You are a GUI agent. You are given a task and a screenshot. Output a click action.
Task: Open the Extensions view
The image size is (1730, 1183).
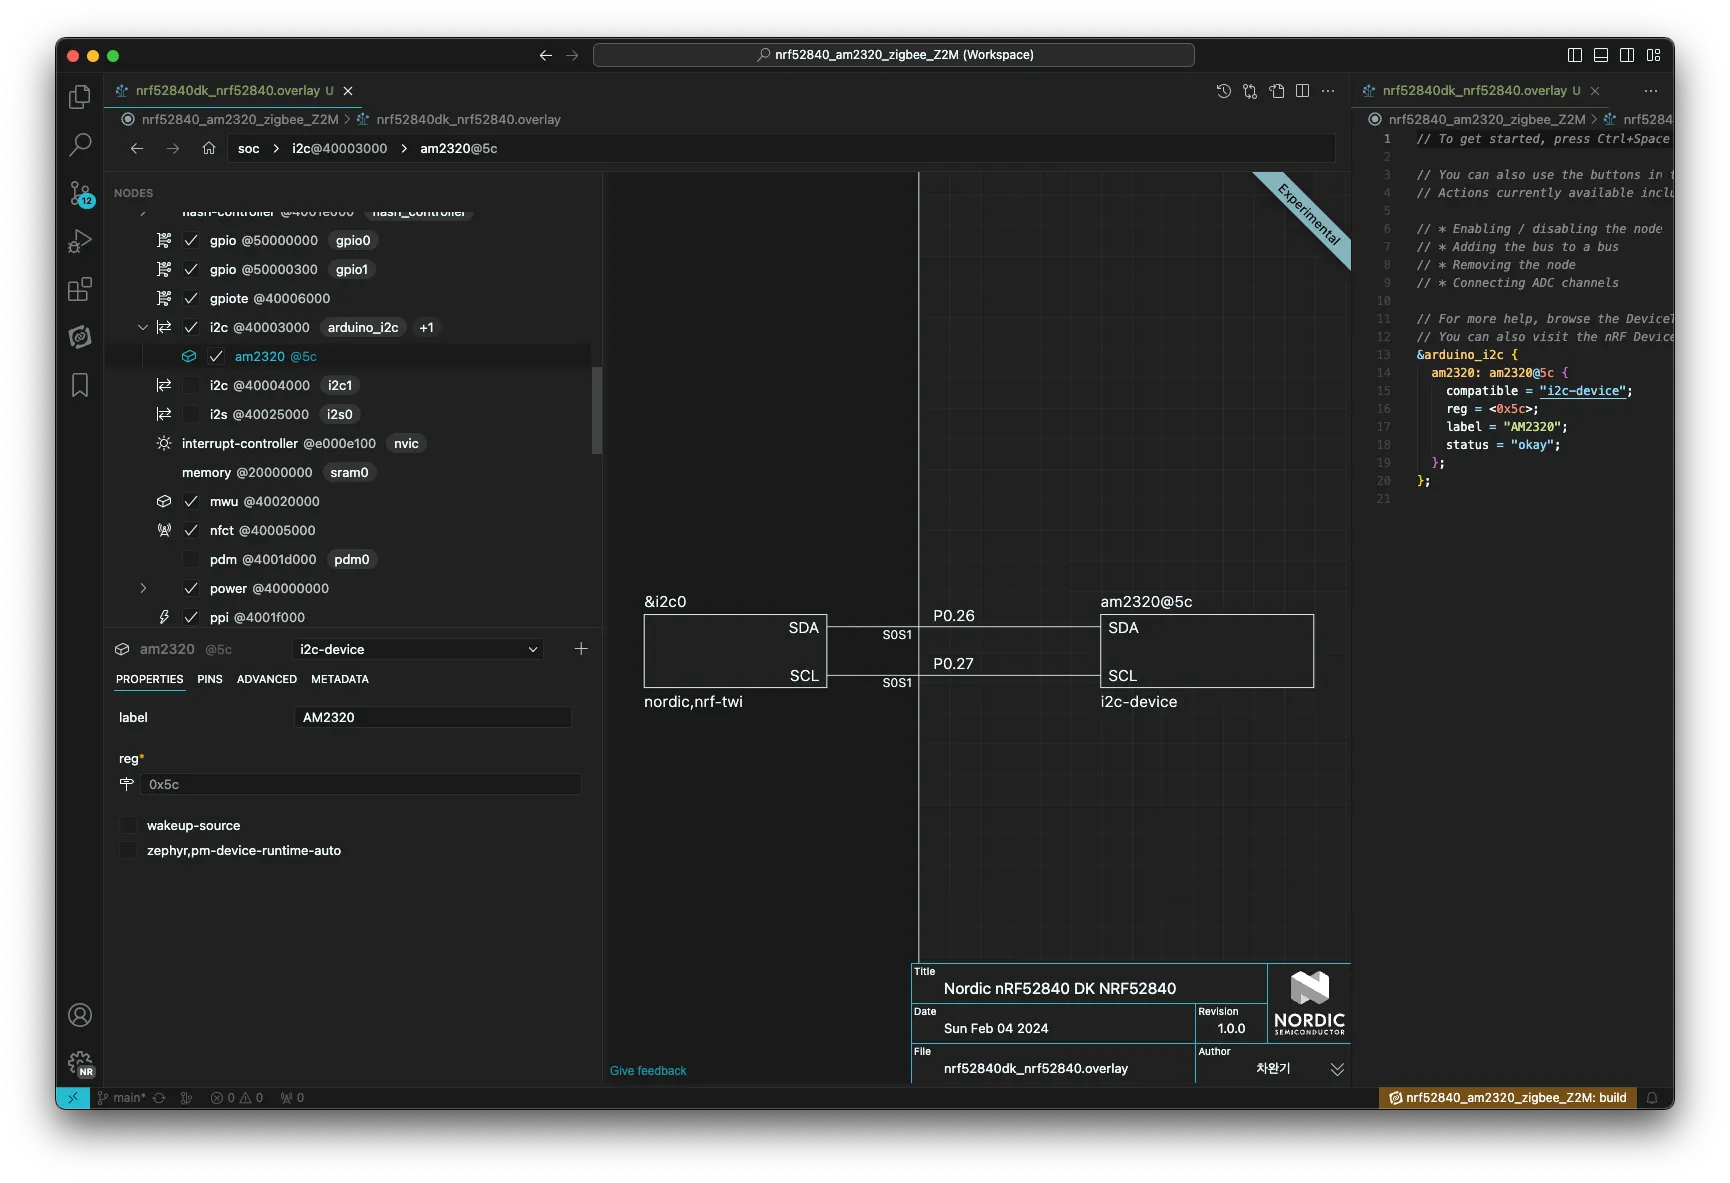click(x=80, y=290)
